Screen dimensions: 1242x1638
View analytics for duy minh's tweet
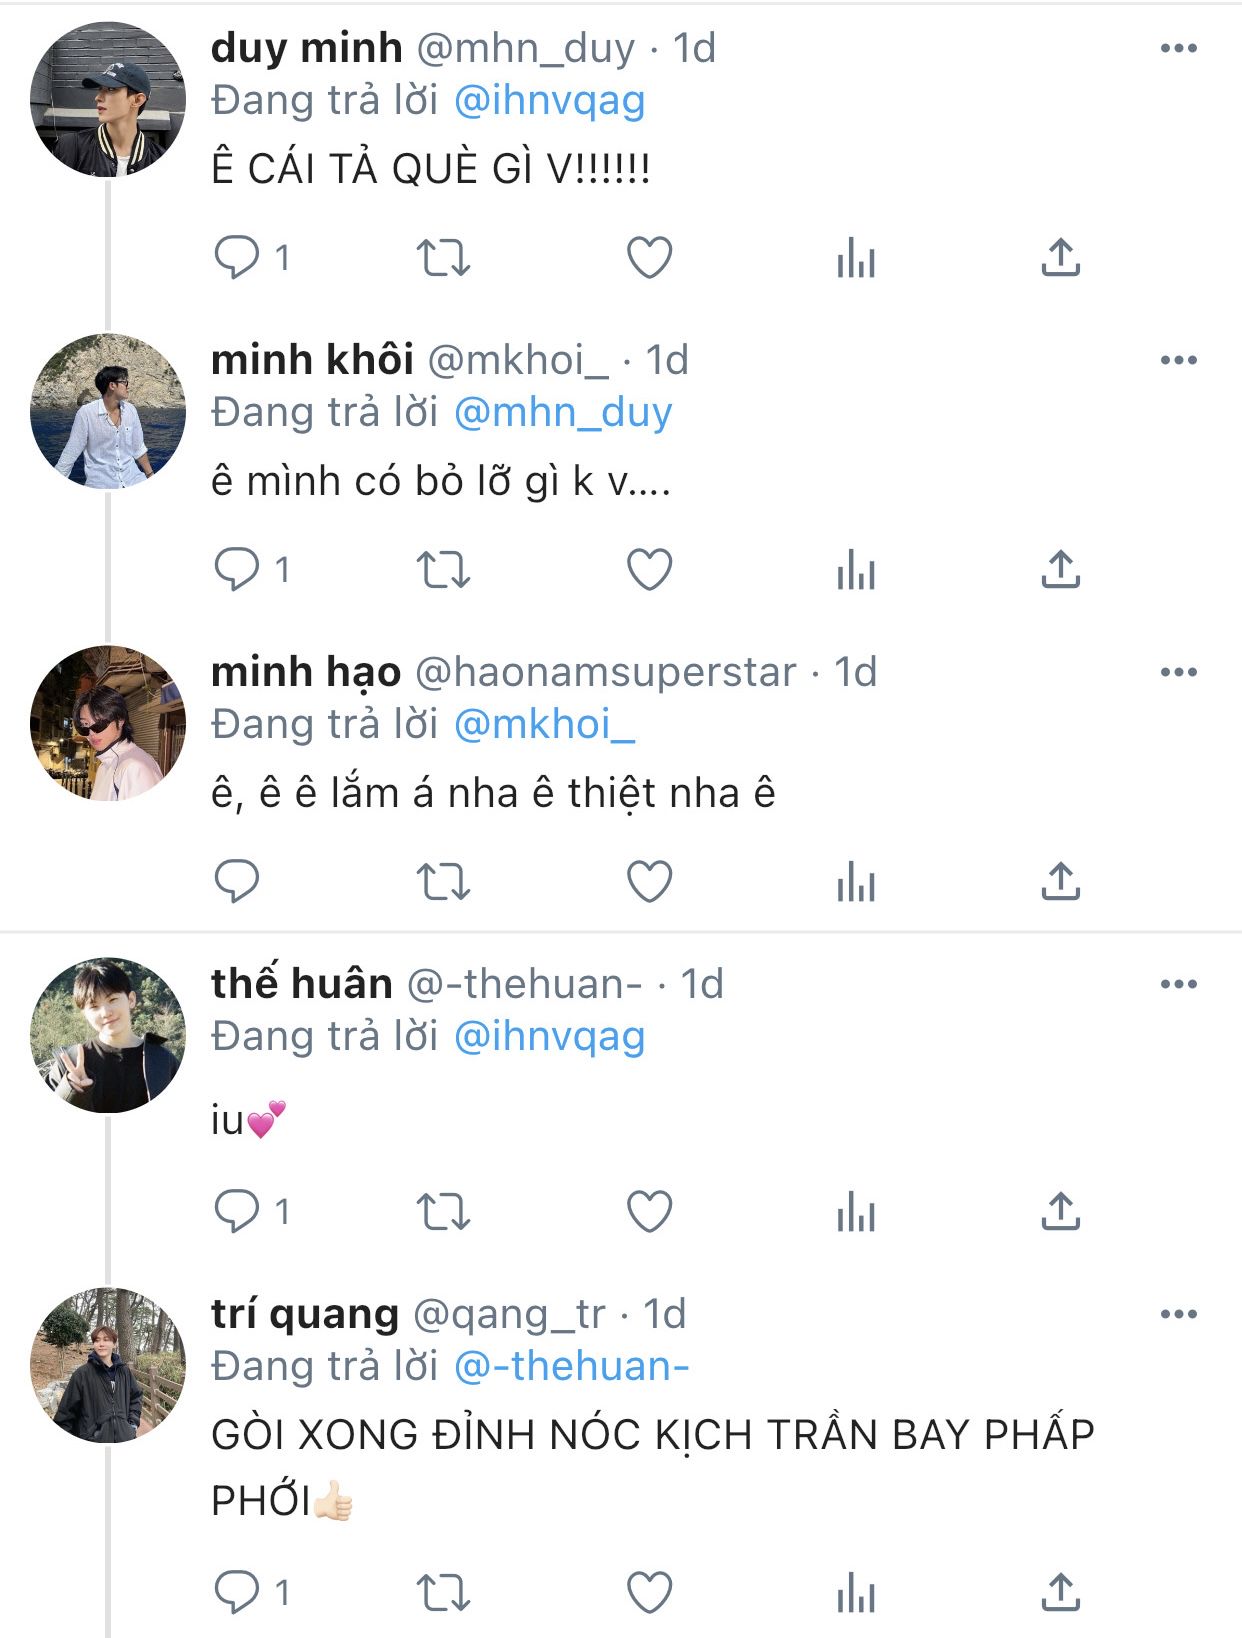[x=856, y=258]
